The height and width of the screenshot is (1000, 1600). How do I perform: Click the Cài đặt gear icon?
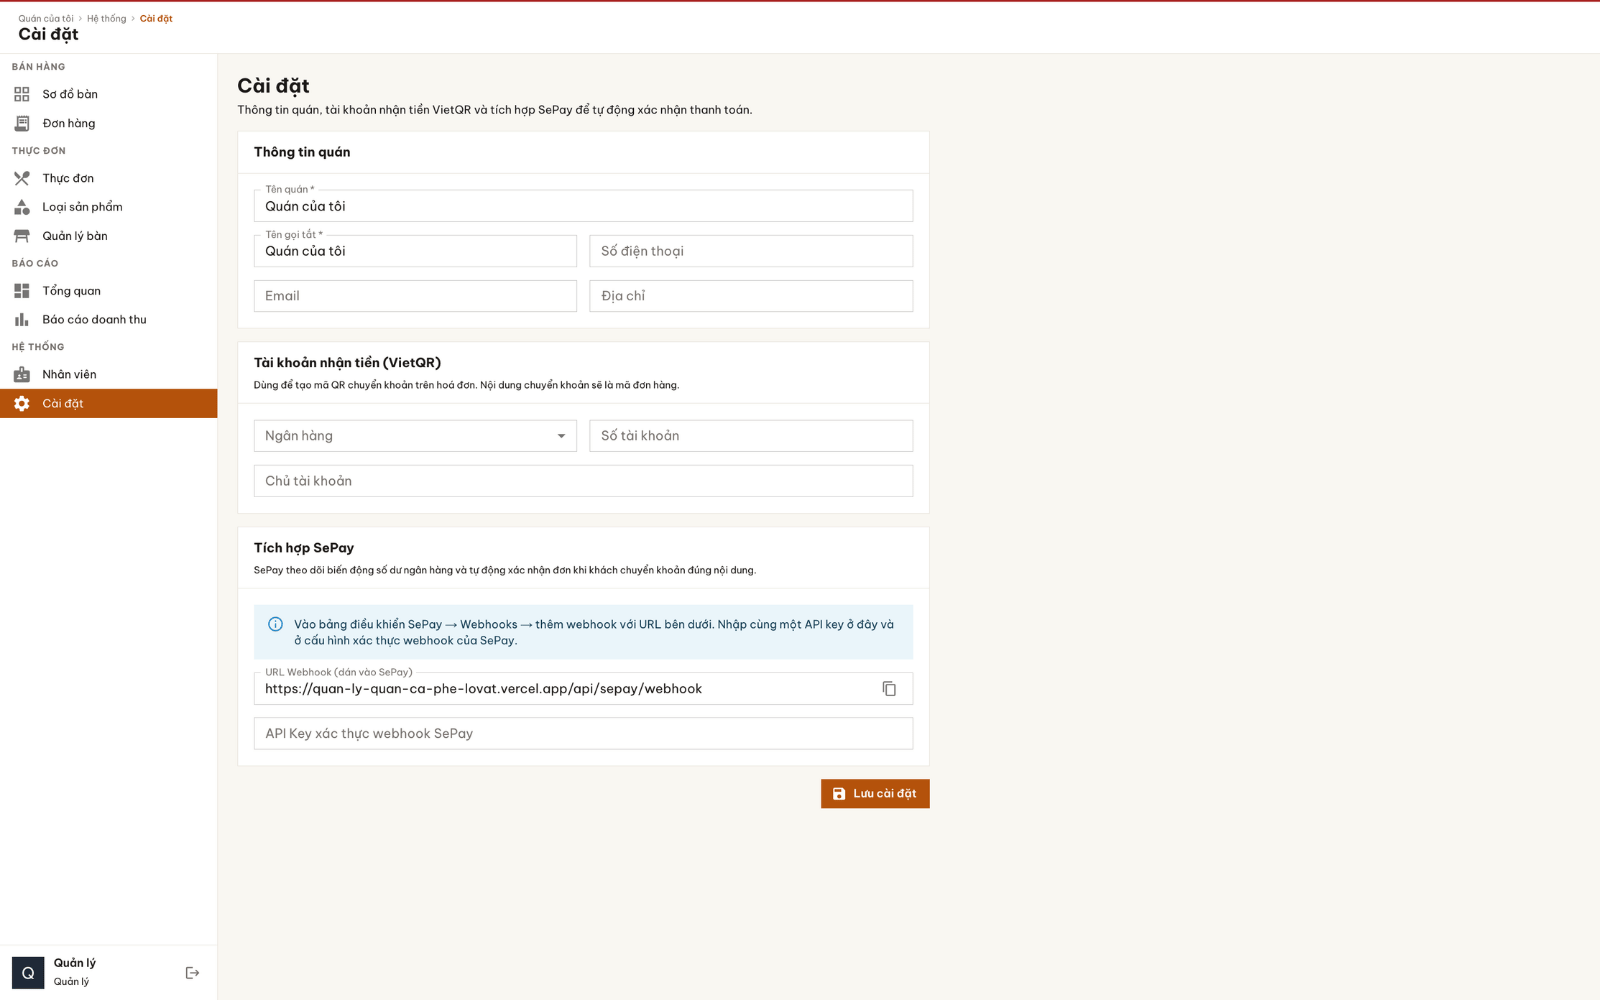click(22, 403)
